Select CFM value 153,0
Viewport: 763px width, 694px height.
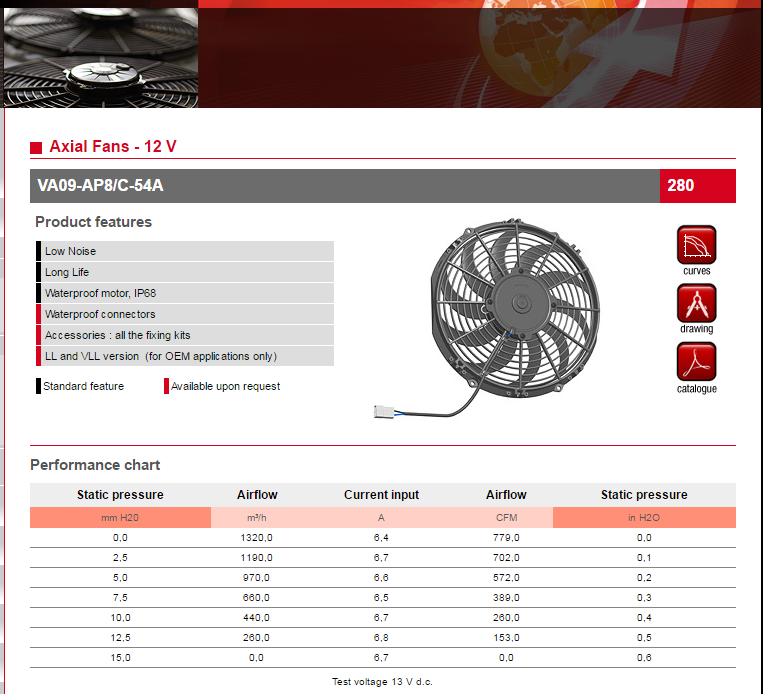(x=506, y=638)
